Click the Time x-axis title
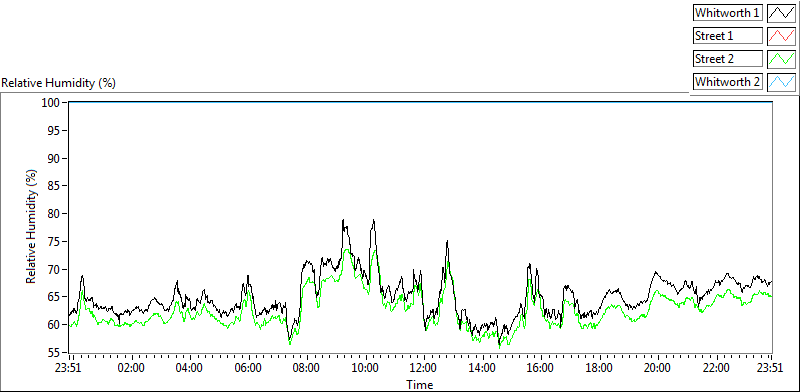The height and width of the screenshot is (392, 800). [421, 384]
